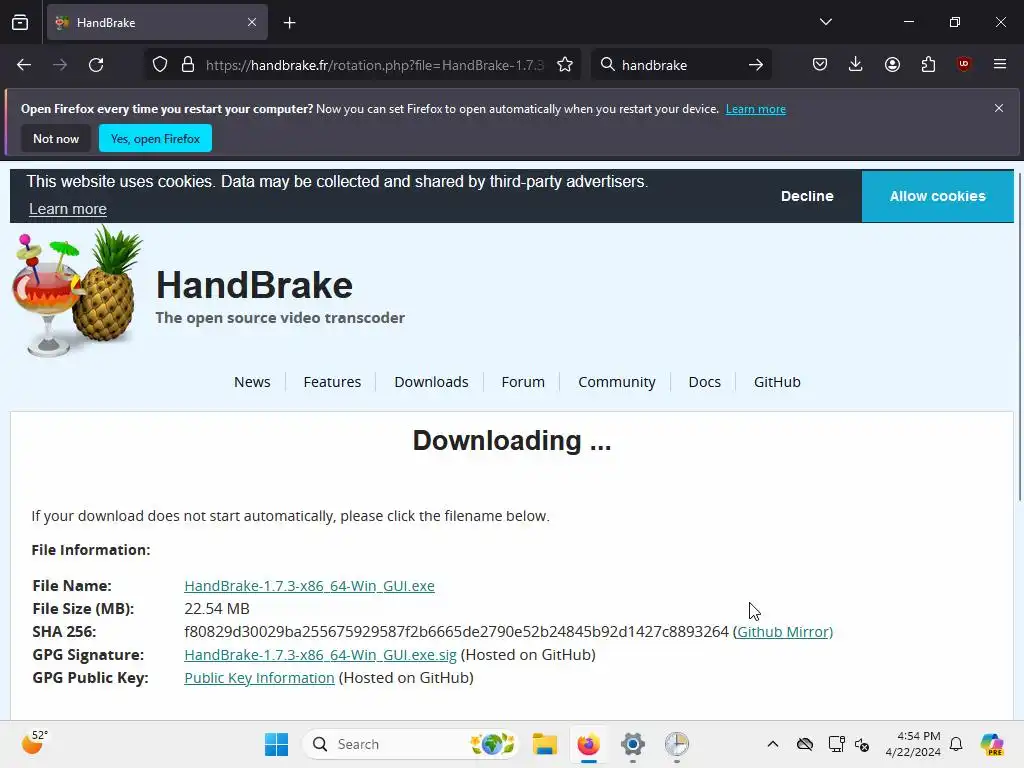Expand the list all tabs chevron
The image size is (1024, 768).
pos(825,22)
